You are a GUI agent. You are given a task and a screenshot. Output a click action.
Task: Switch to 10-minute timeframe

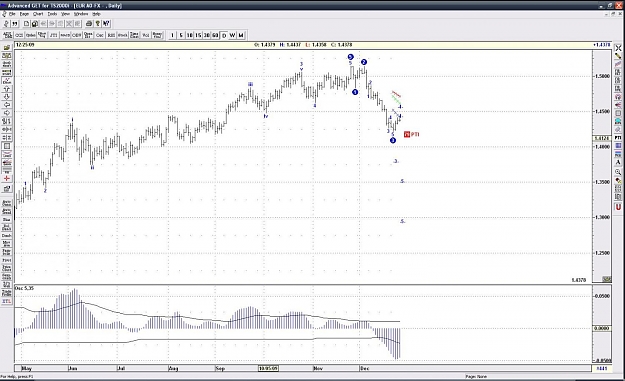(x=189, y=35)
